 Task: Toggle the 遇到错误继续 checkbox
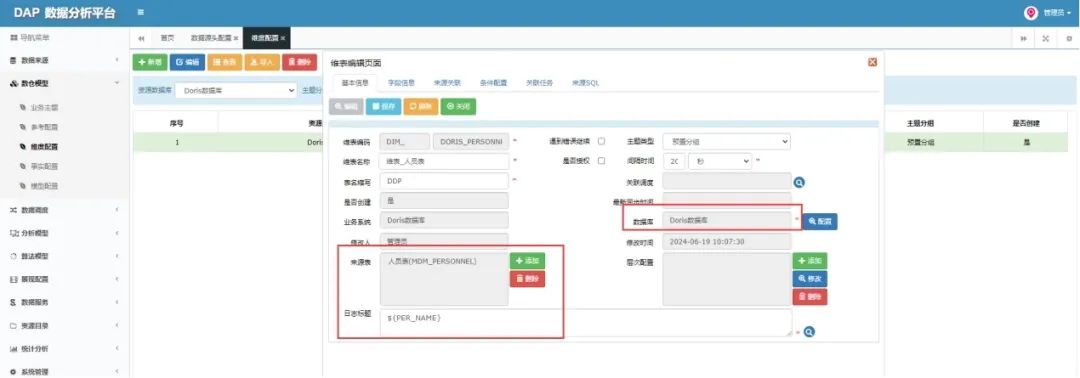(x=601, y=141)
